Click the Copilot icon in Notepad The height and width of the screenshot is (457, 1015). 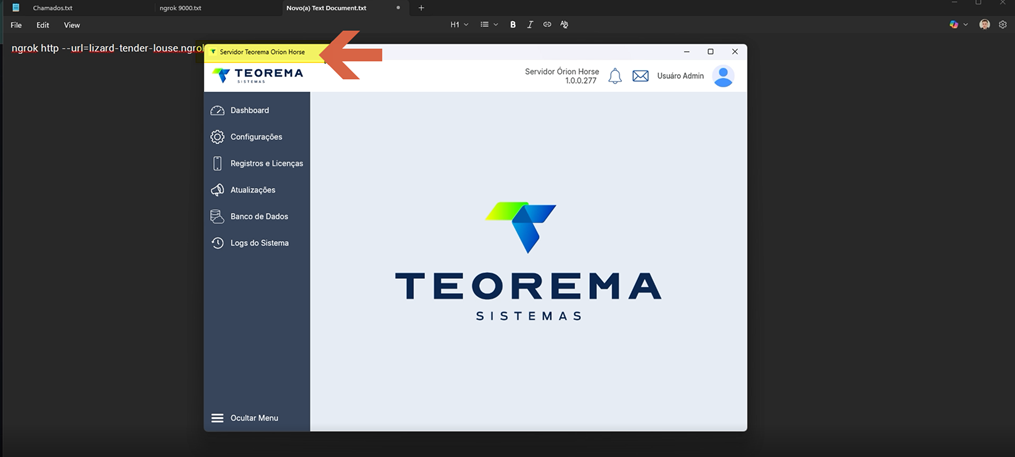click(x=954, y=25)
